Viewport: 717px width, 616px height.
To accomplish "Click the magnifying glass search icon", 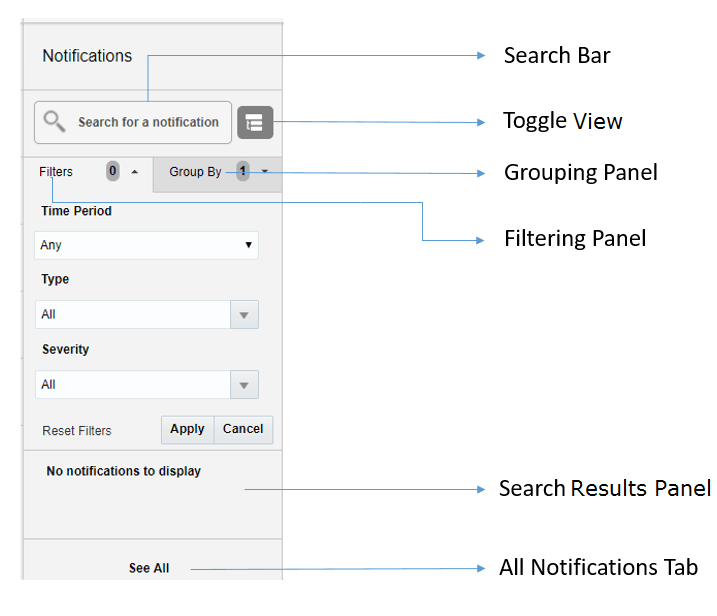I will (x=54, y=122).
